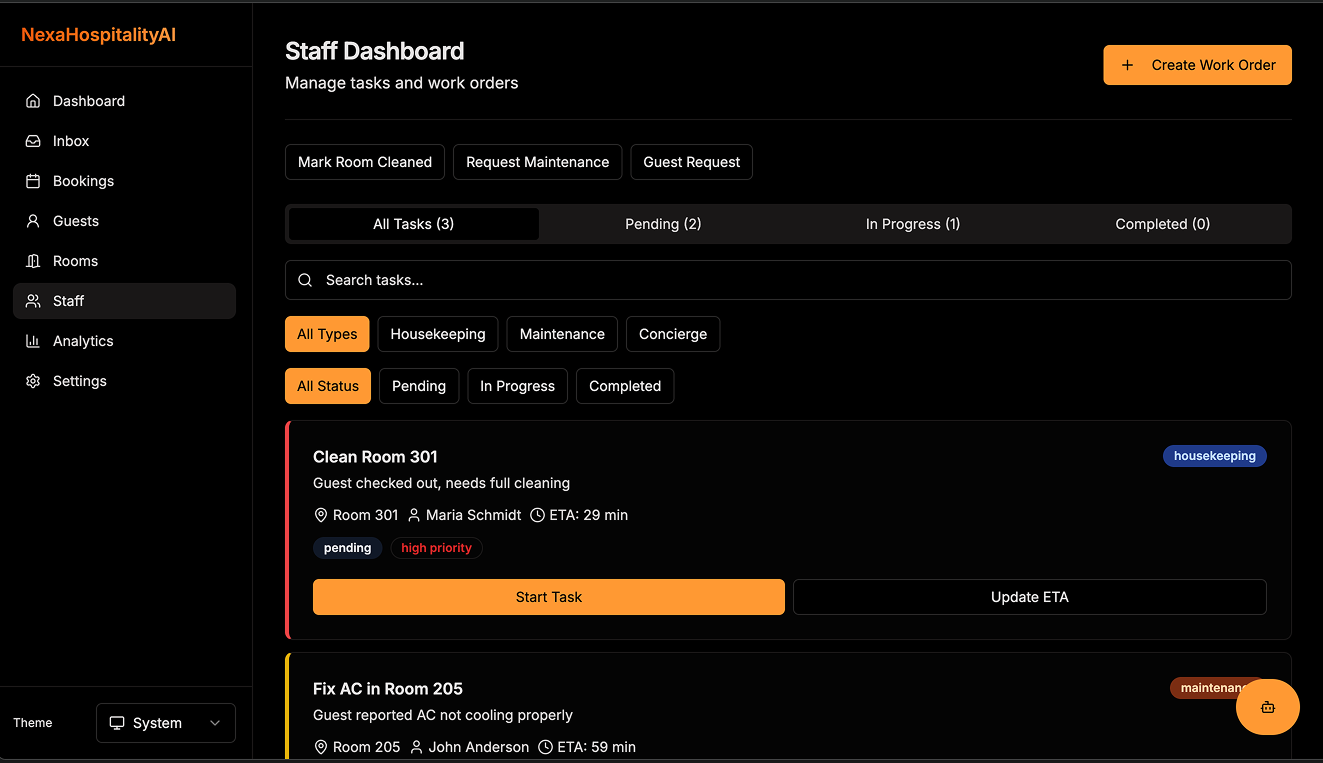Click the Rooms sidebar icon
The width and height of the screenshot is (1323, 763).
click(x=33, y=260)
